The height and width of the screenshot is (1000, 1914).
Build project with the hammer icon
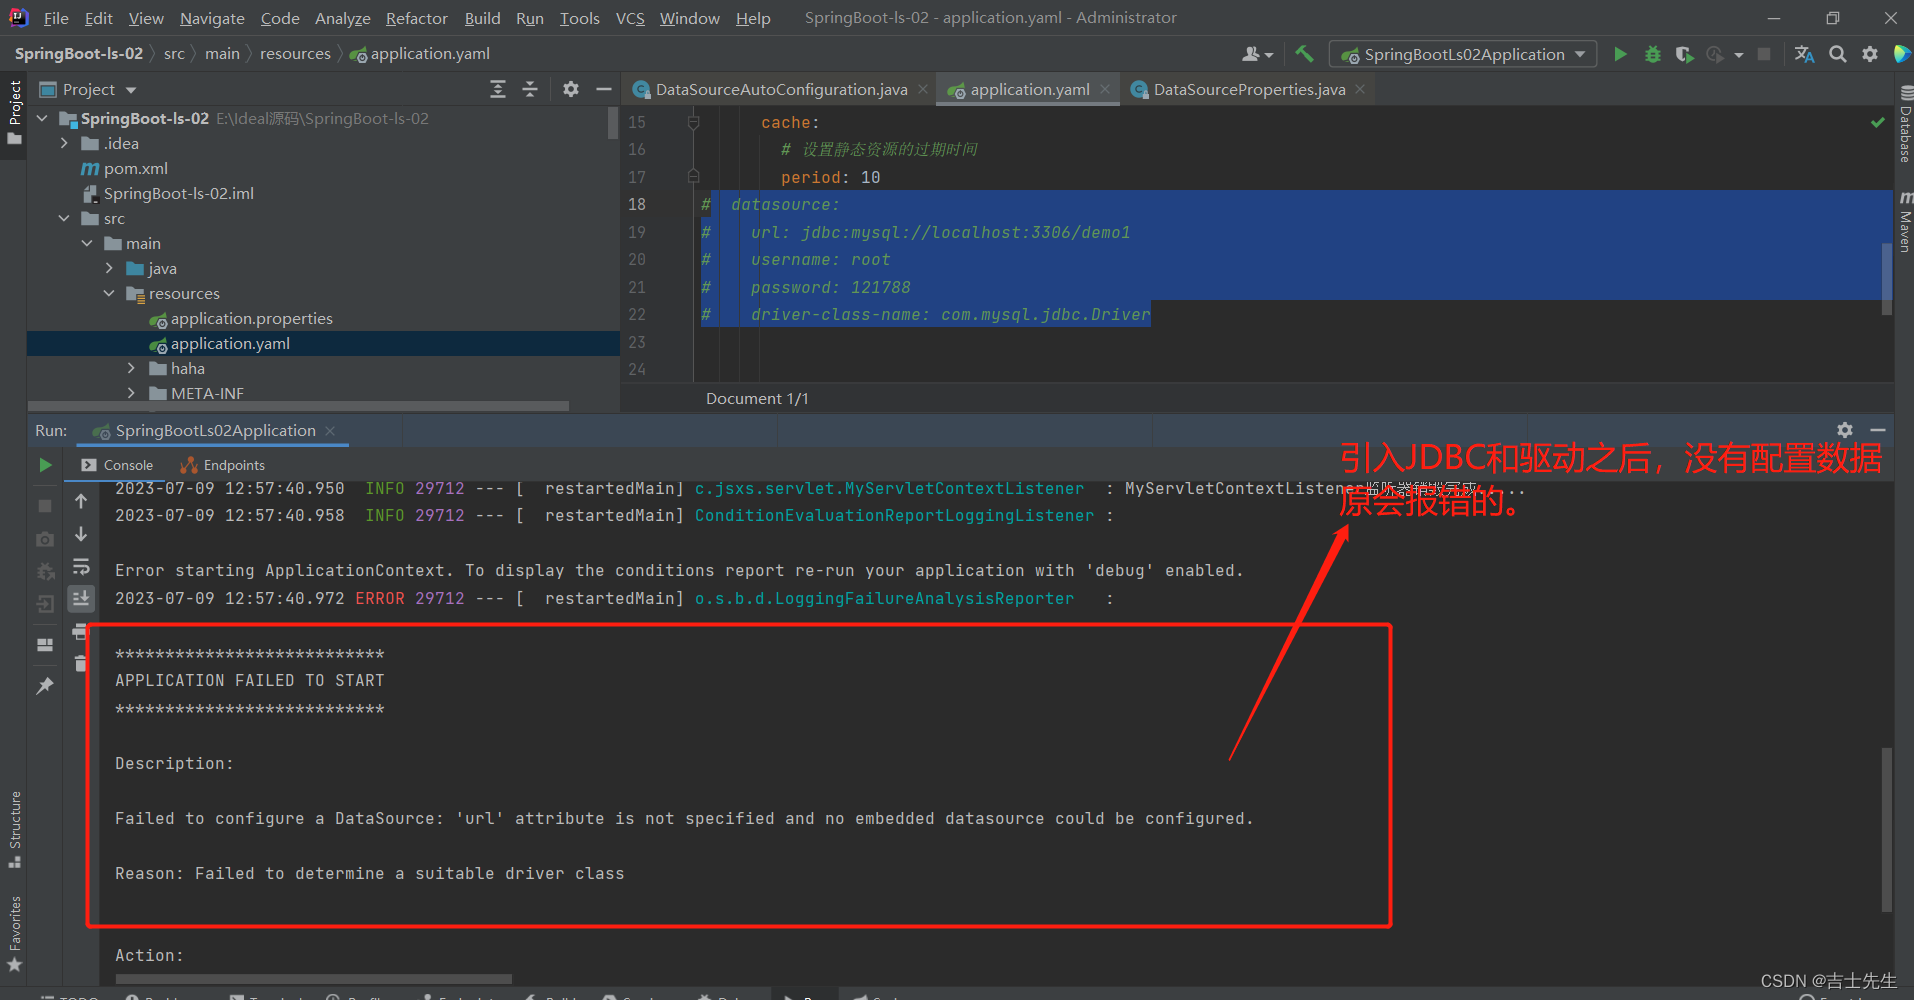tap(1304, 54)
